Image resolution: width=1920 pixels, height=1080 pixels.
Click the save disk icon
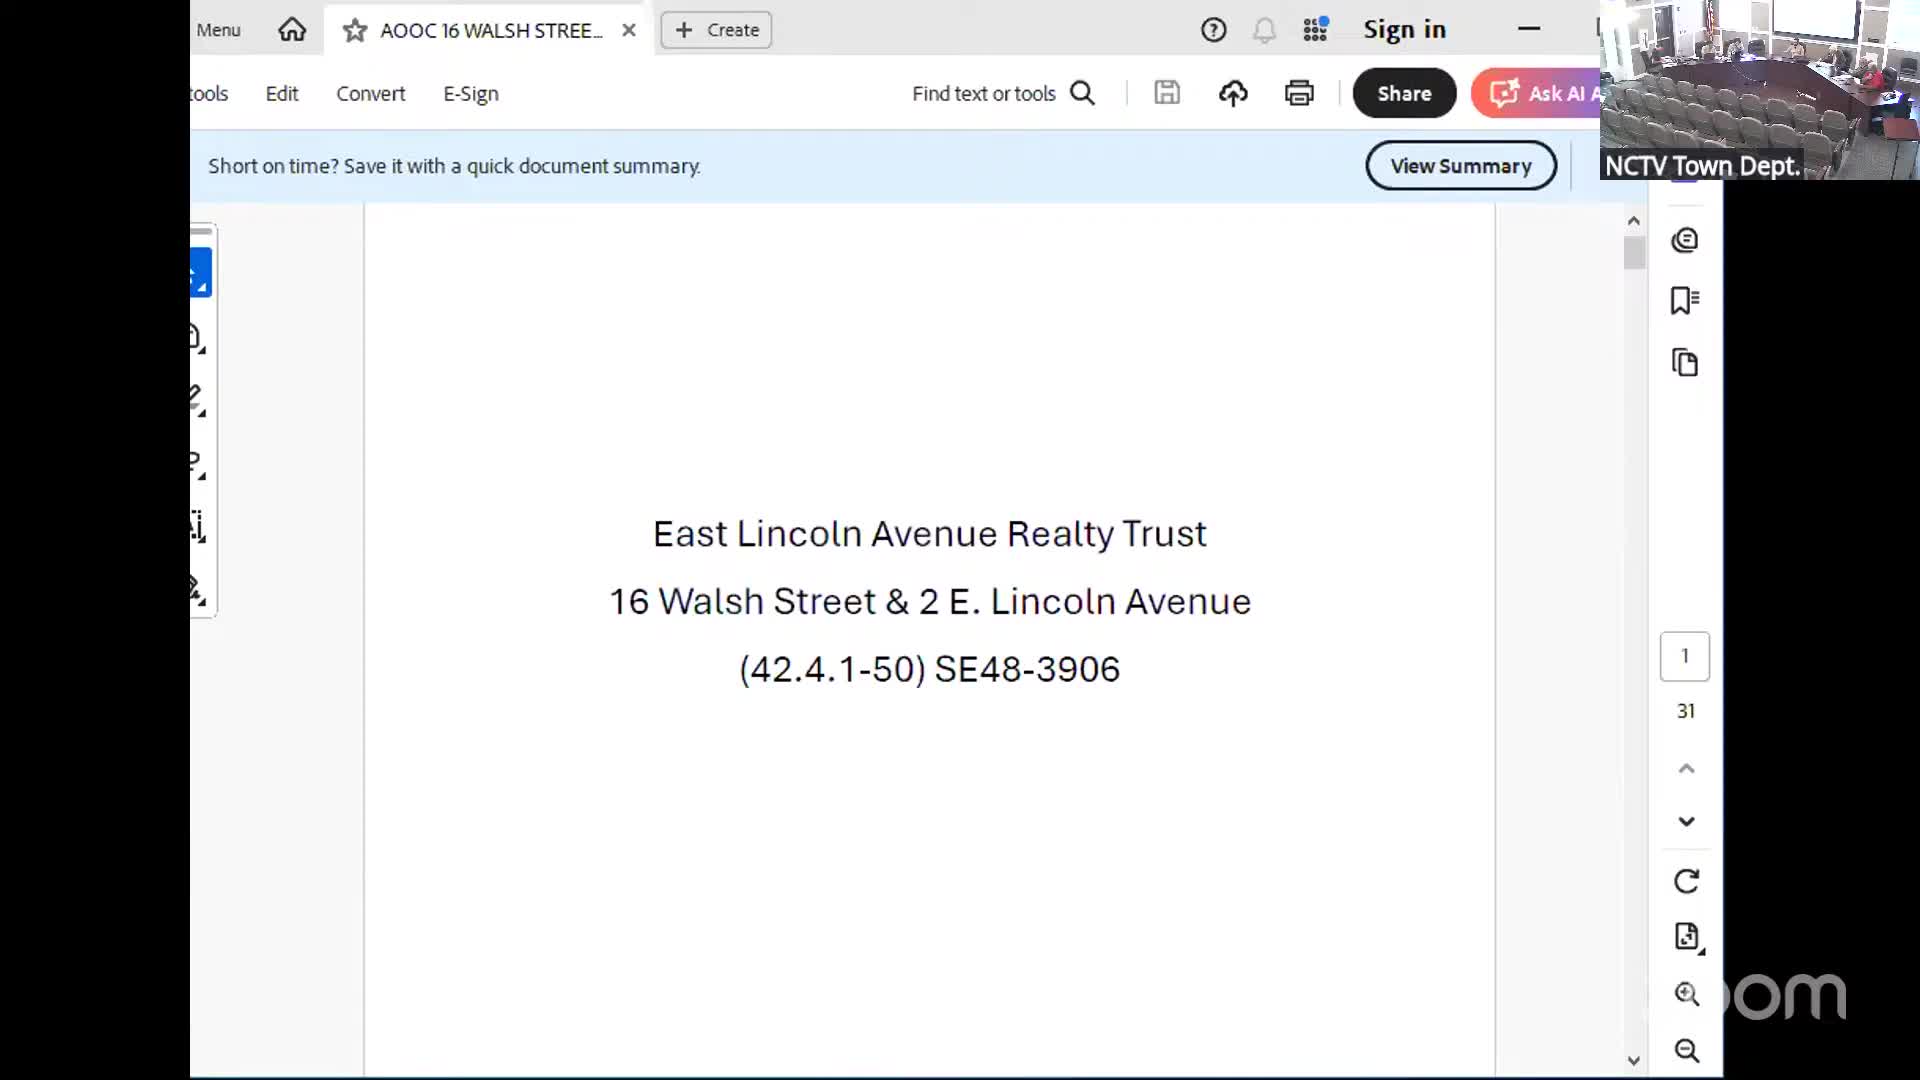(x=1167, y=93)
